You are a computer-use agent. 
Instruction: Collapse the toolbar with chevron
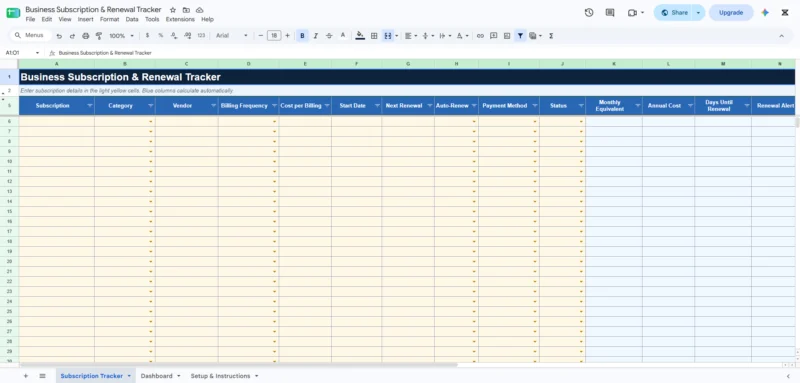[781, 36]
